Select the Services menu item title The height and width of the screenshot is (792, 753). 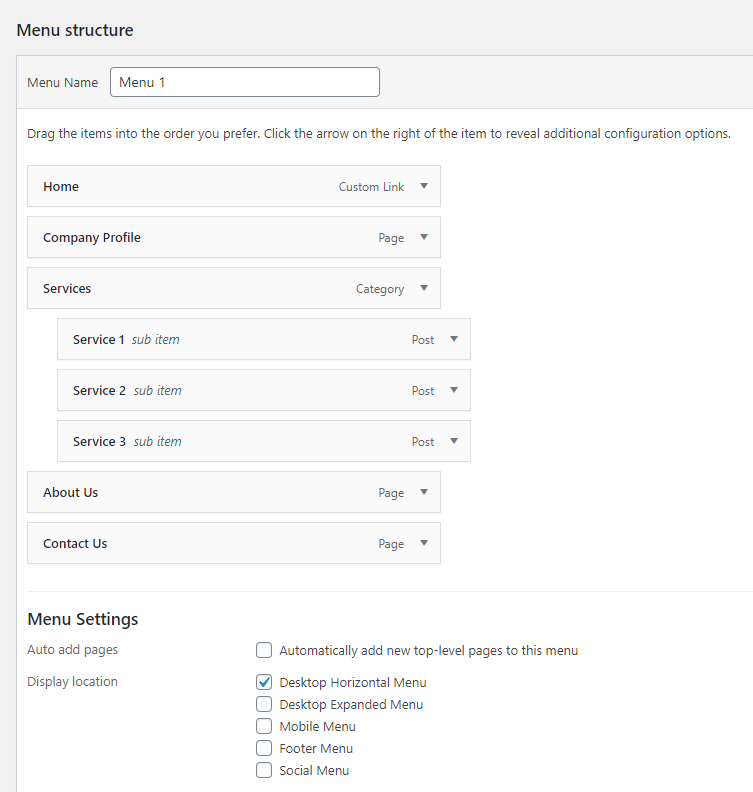(x=67, y=288)
